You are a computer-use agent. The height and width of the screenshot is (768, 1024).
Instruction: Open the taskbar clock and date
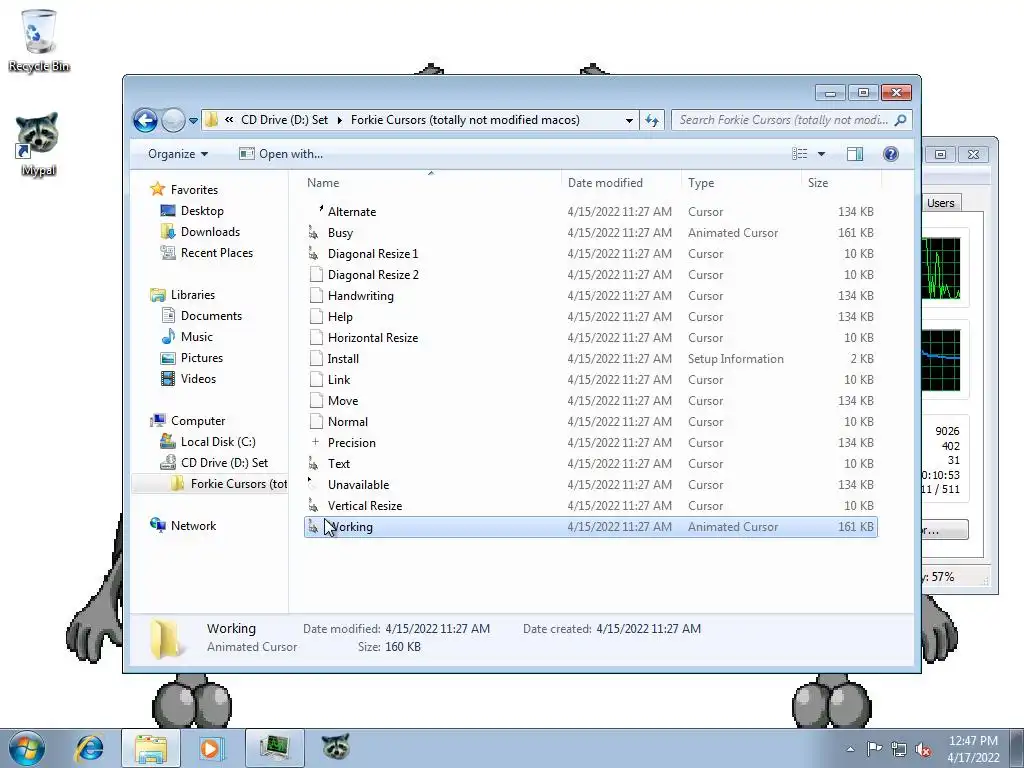coord(973,749)
